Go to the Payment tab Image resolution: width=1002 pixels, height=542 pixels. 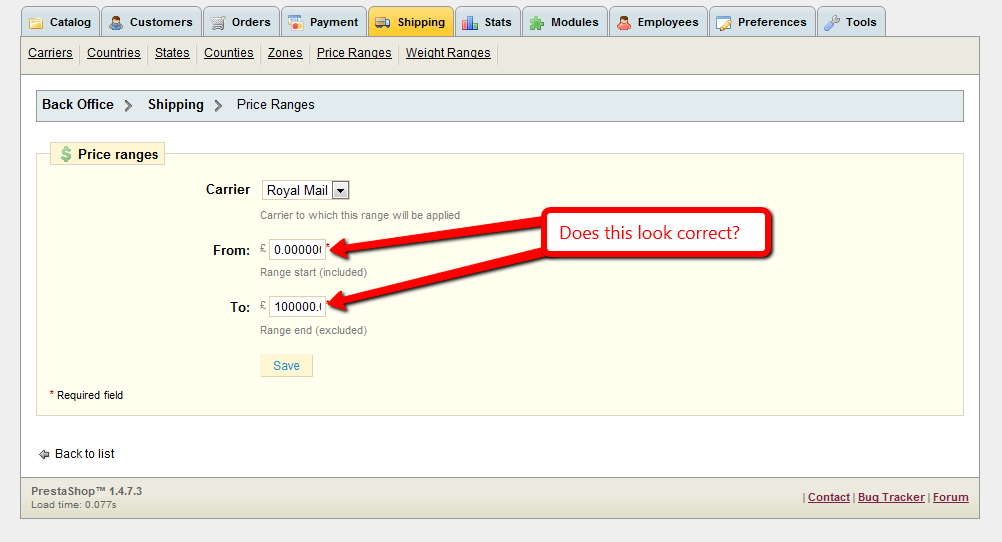tap(324, 22)
